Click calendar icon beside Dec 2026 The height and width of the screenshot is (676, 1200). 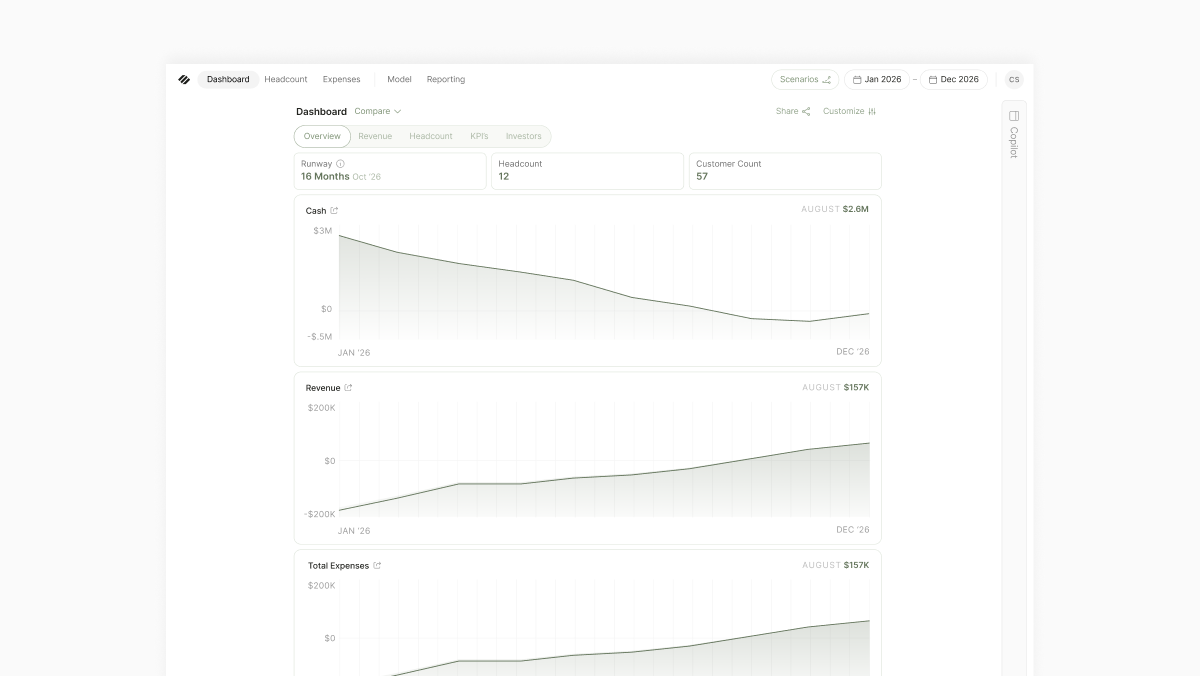[933, 80]
